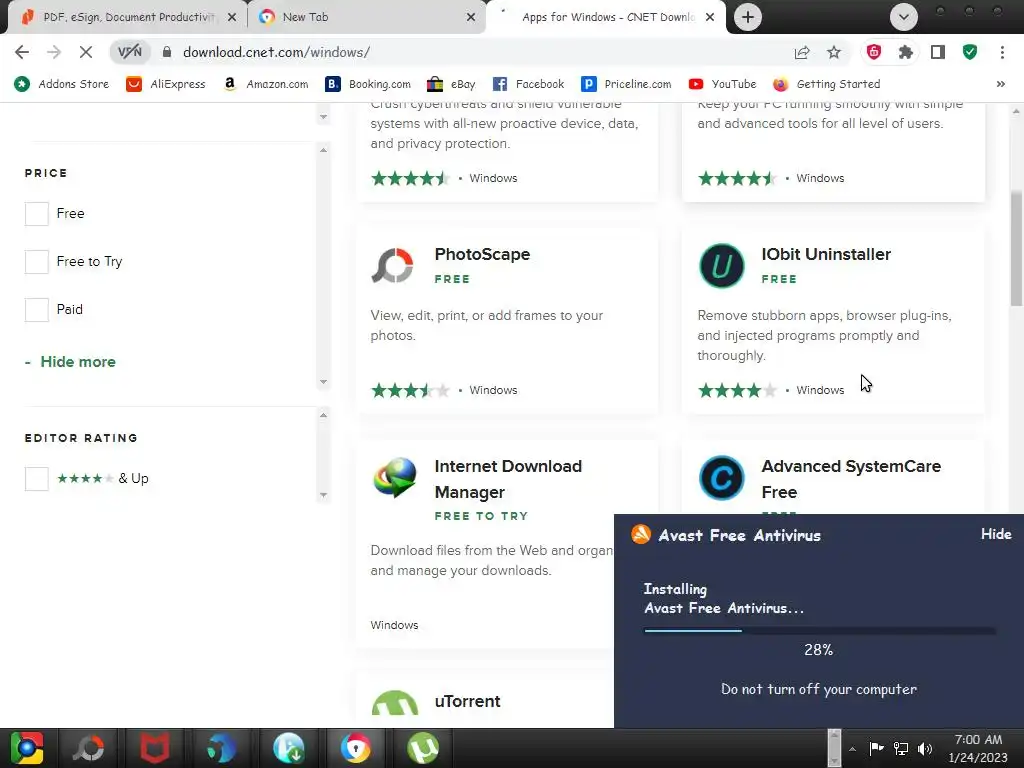Open Advanced SystemCare Free title

(x=851, y=479)
